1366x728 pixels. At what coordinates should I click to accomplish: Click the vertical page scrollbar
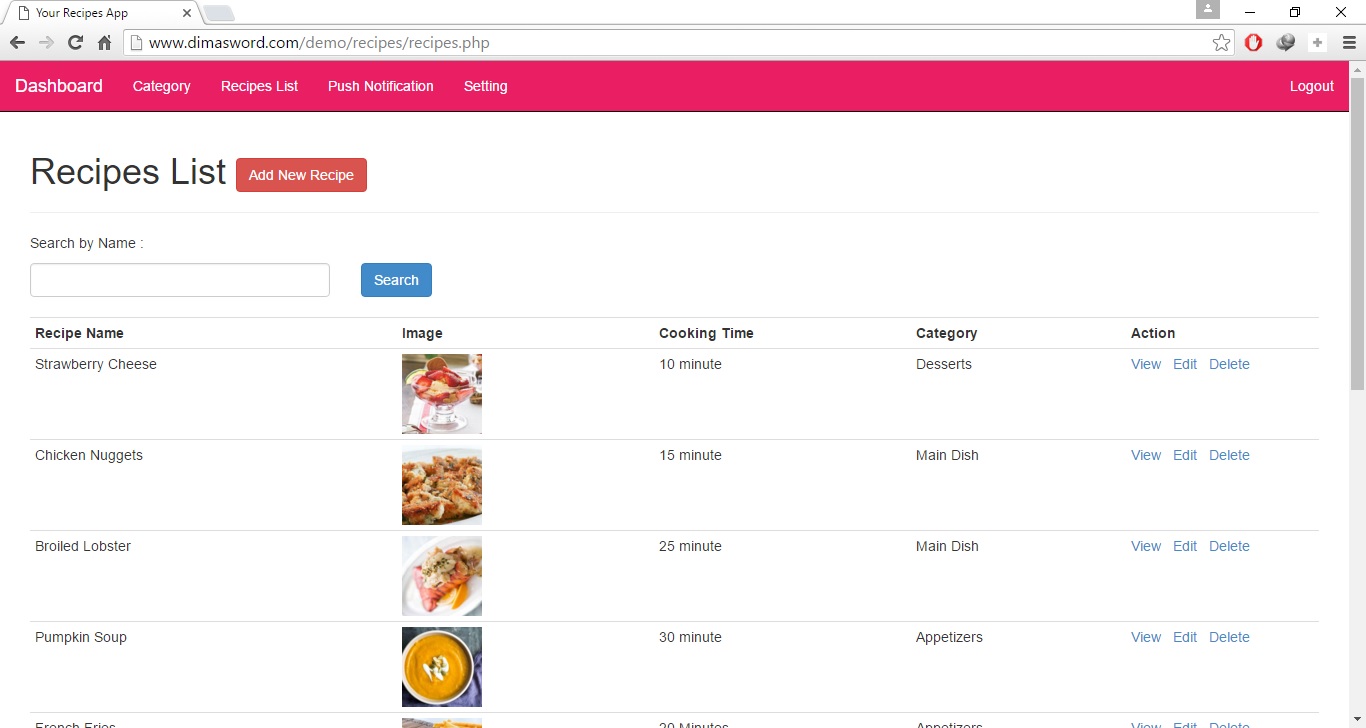point(1357,232)
